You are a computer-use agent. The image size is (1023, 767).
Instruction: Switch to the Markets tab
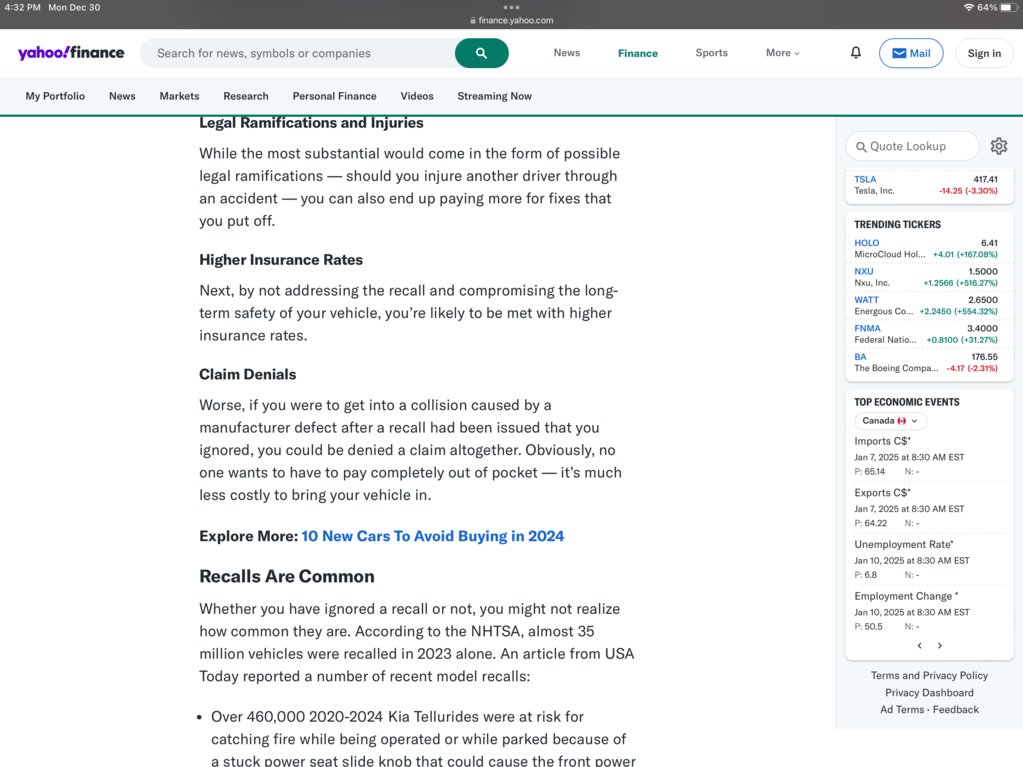(179, 96)
